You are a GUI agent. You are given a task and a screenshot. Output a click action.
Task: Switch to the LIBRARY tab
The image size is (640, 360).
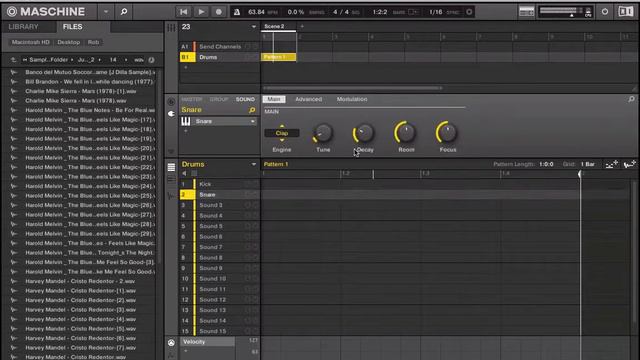tap(24, 27)
